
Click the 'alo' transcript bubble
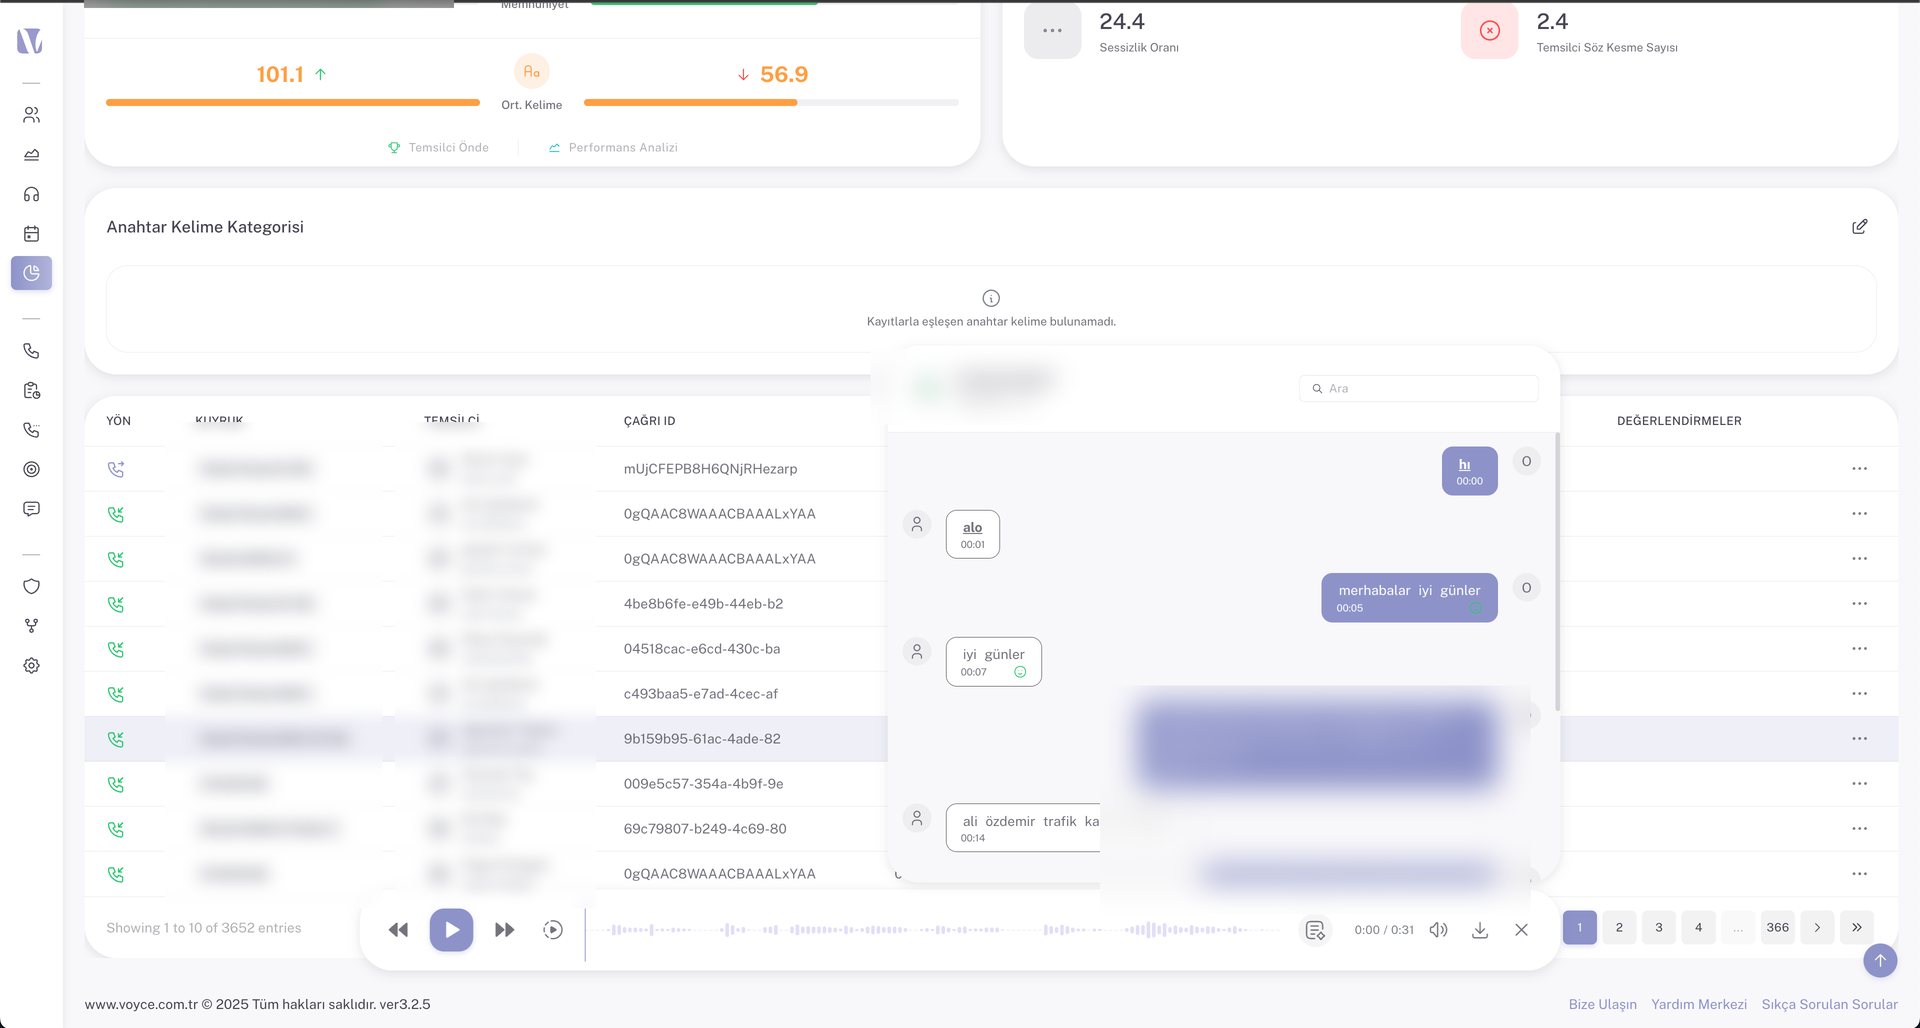click(x=972, y=534)
